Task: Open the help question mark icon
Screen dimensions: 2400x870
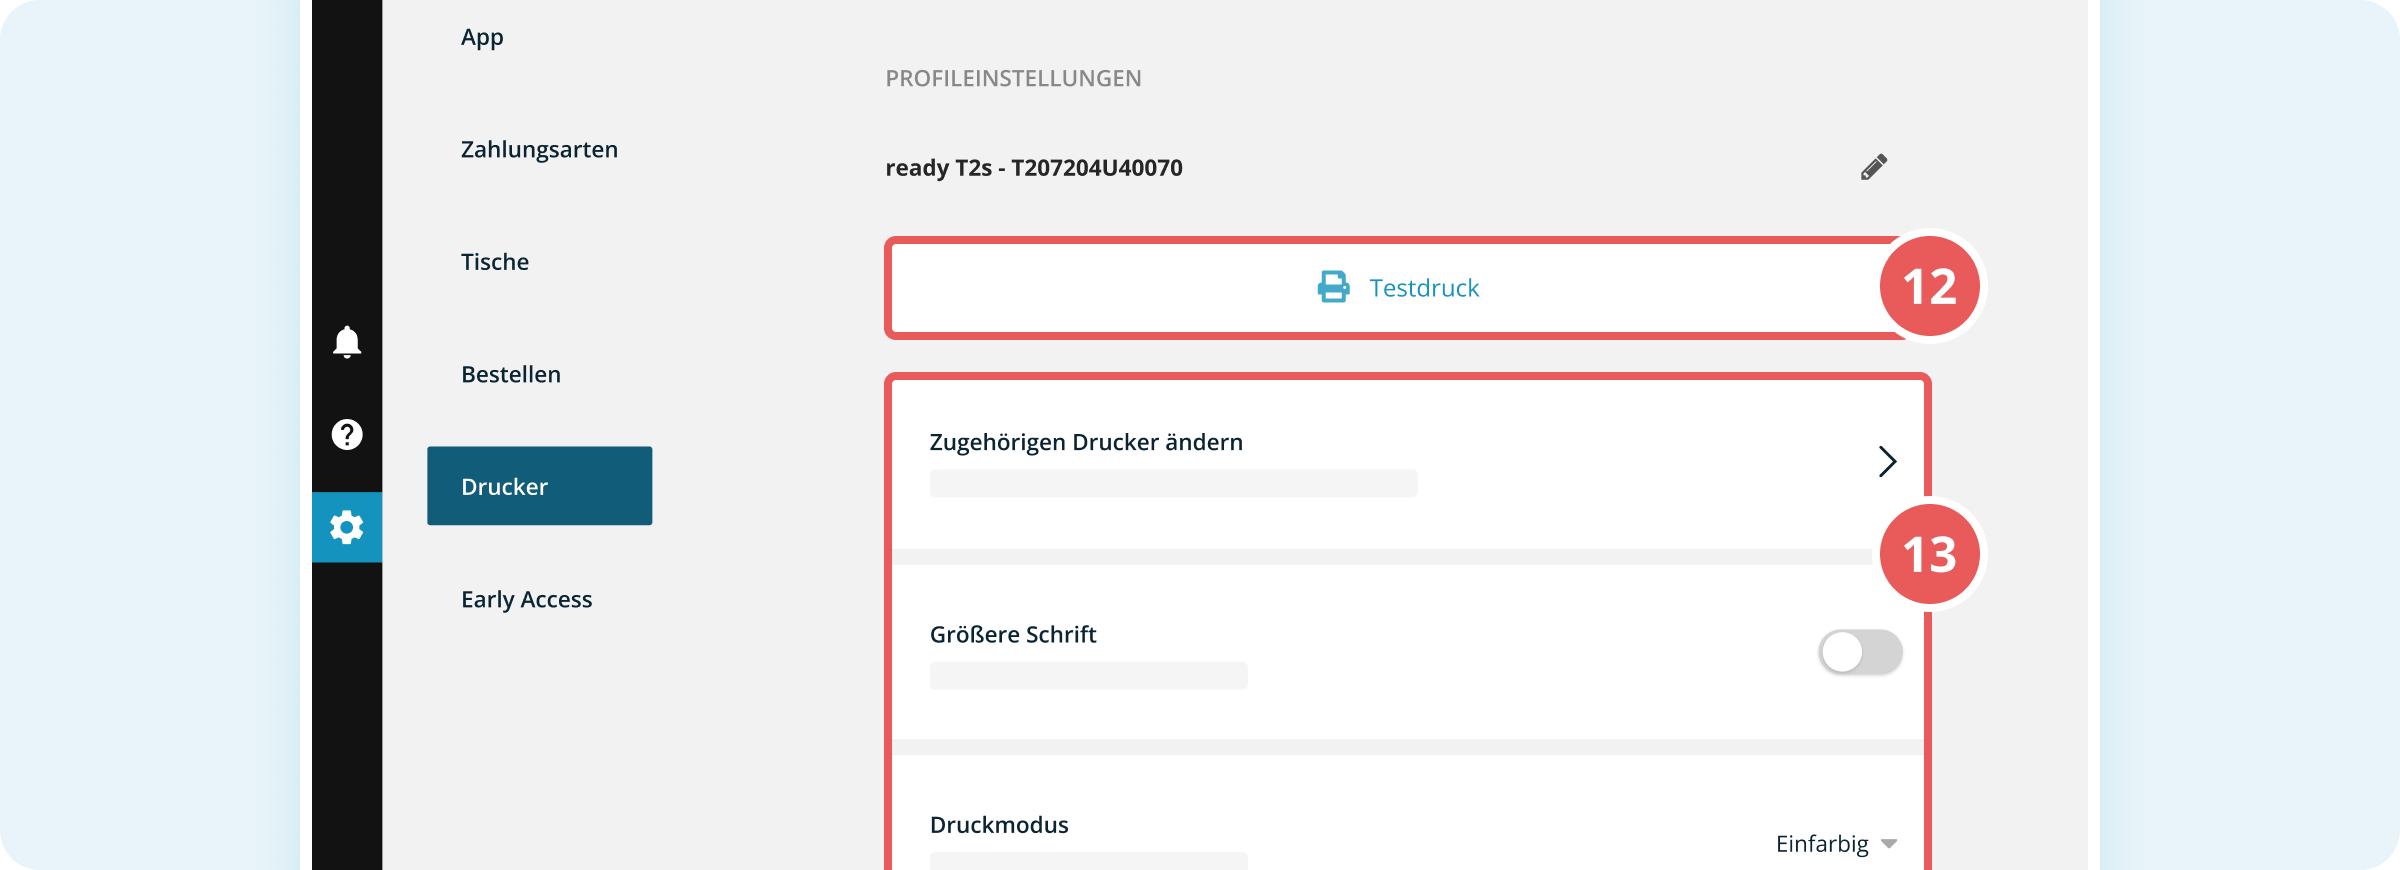Action: (x=347, y=435)
